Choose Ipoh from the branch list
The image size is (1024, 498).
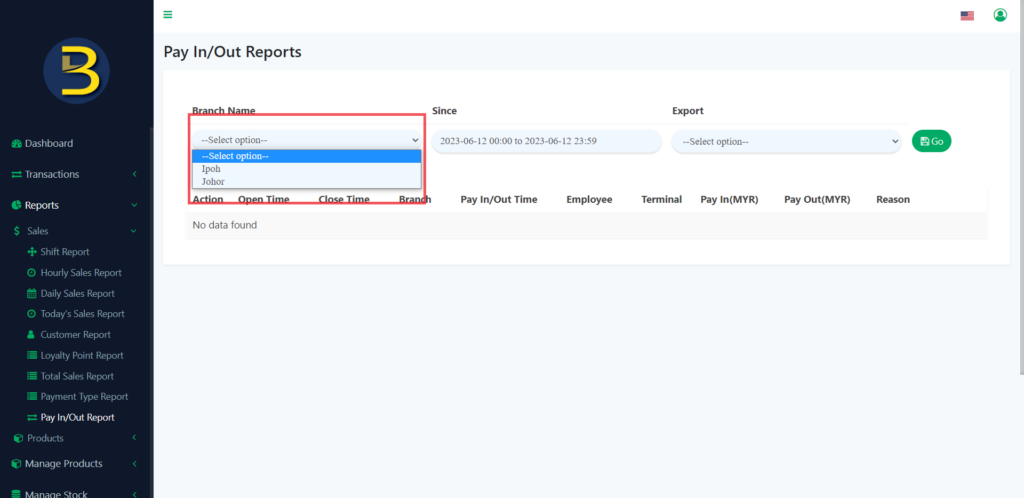click(212, 169)
